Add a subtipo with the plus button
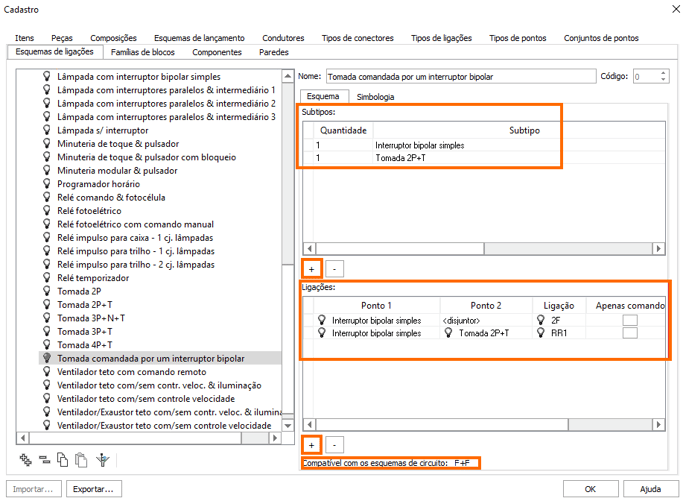683x501 pixels. (x=311, y=268)
